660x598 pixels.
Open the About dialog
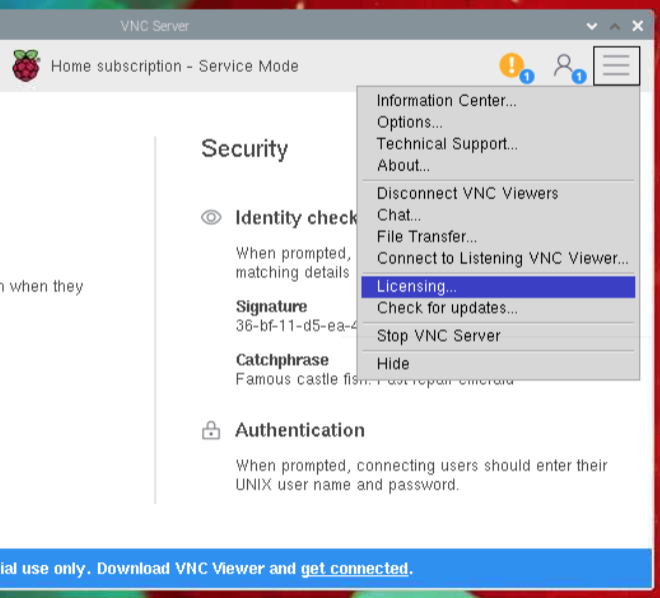pyautogui.click(x=498, y=165)
